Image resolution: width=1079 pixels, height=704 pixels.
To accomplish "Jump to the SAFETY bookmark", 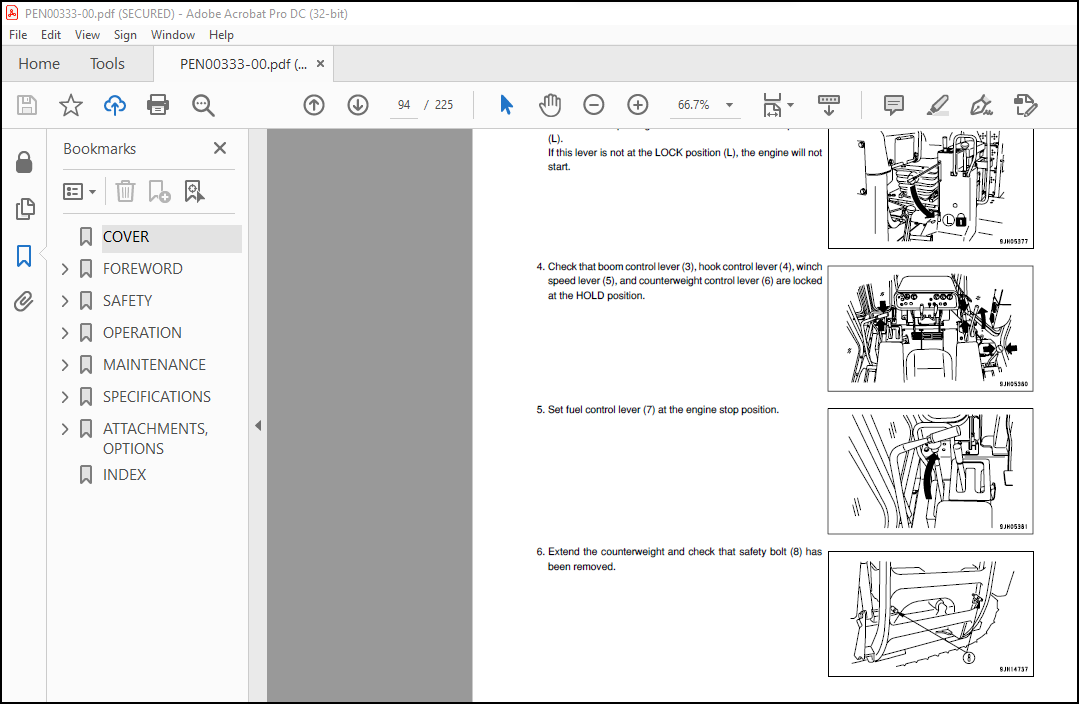I will click(127, 301).
